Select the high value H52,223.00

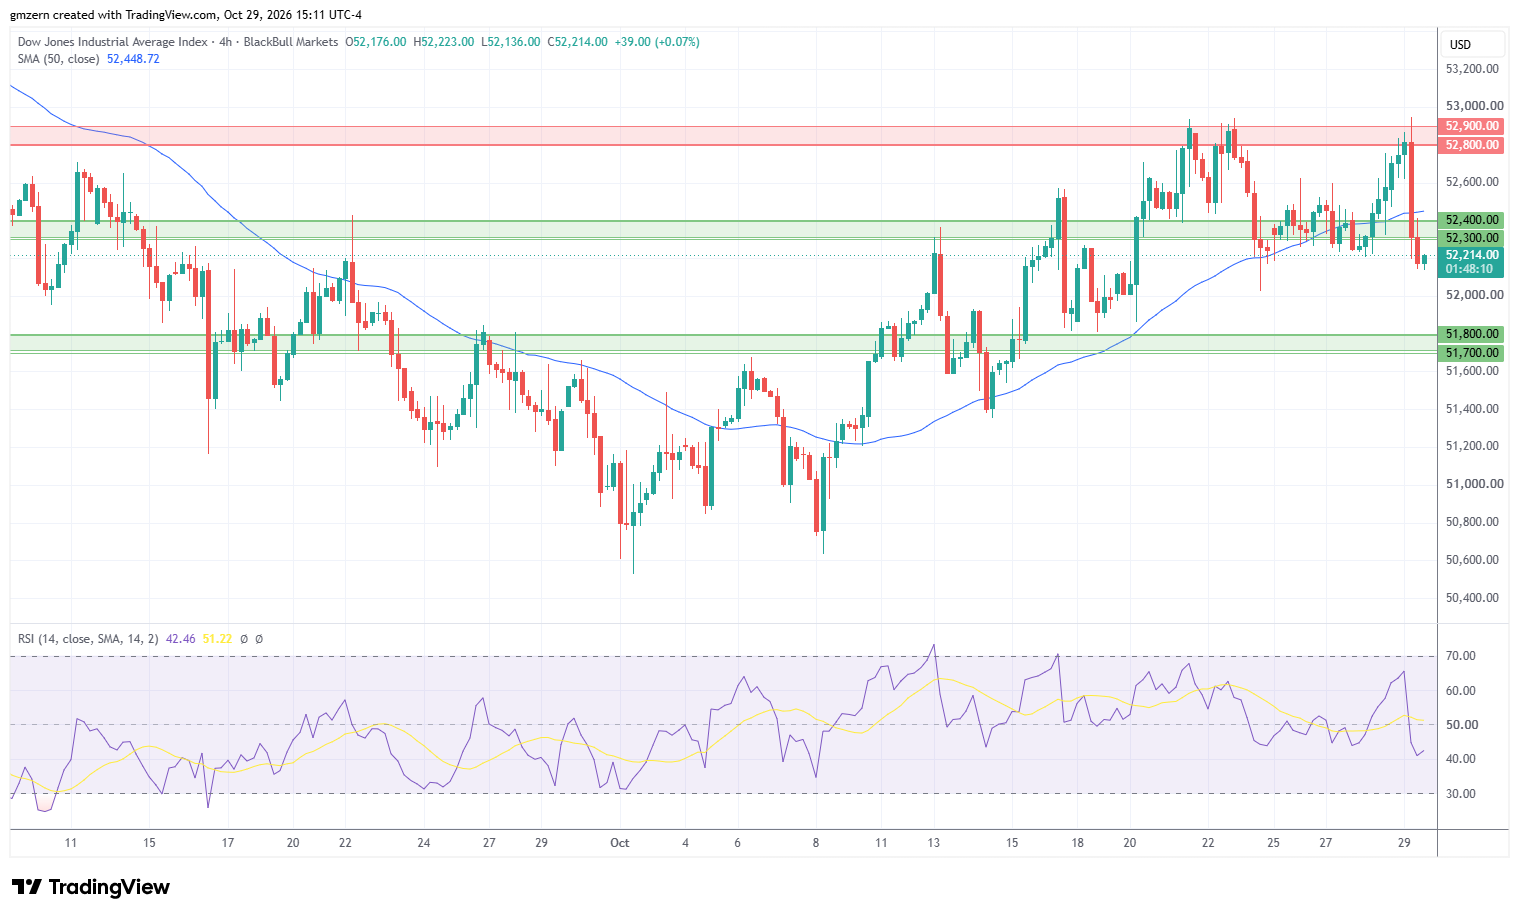444,42
